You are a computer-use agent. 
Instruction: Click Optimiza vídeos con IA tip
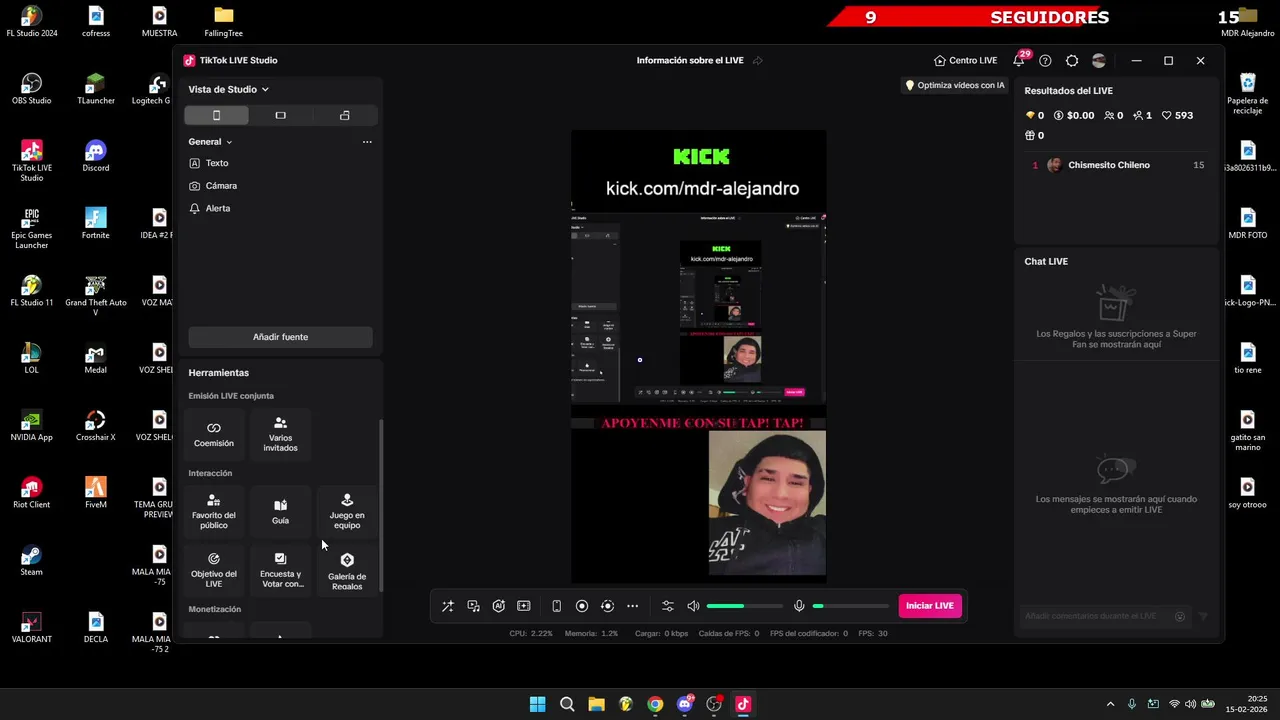coord(955,85)
